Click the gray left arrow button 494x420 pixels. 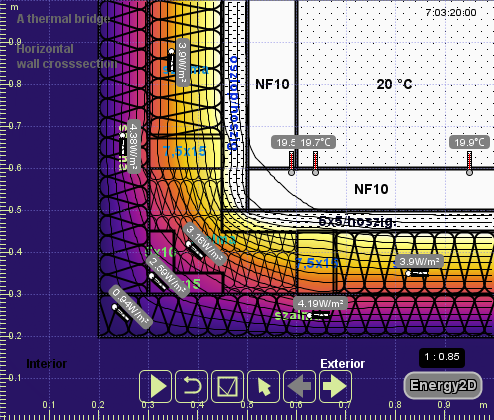coord(299,386)
